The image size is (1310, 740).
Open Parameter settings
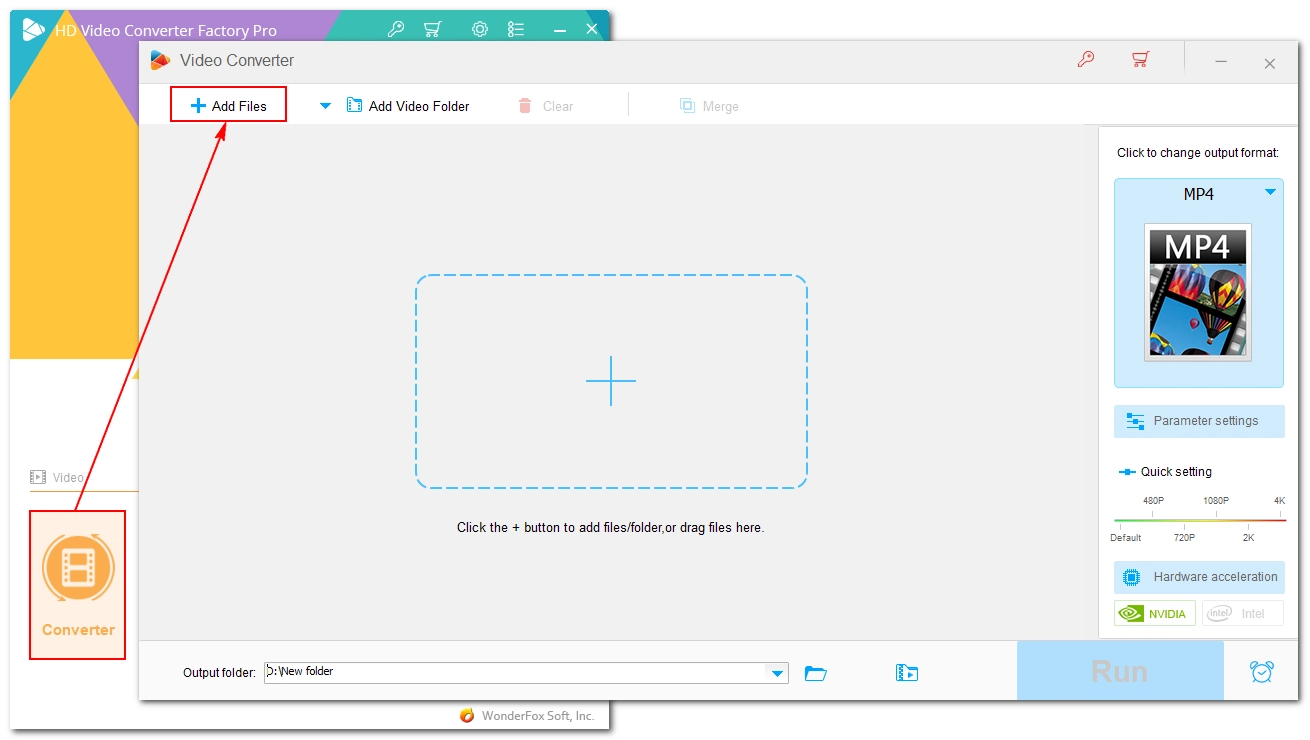pyautogui.click(x=1199, y=421)
